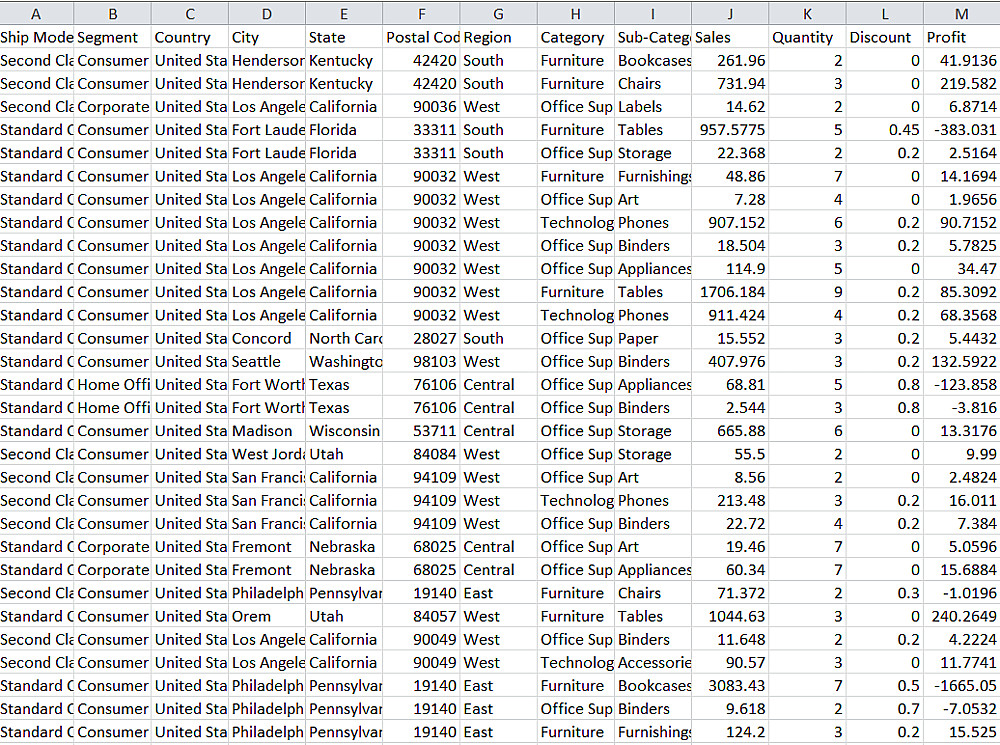Select the Seattle city cell
Viewport: 1000px width, 745px height.
pyautogui.click(x=267, y=362)
